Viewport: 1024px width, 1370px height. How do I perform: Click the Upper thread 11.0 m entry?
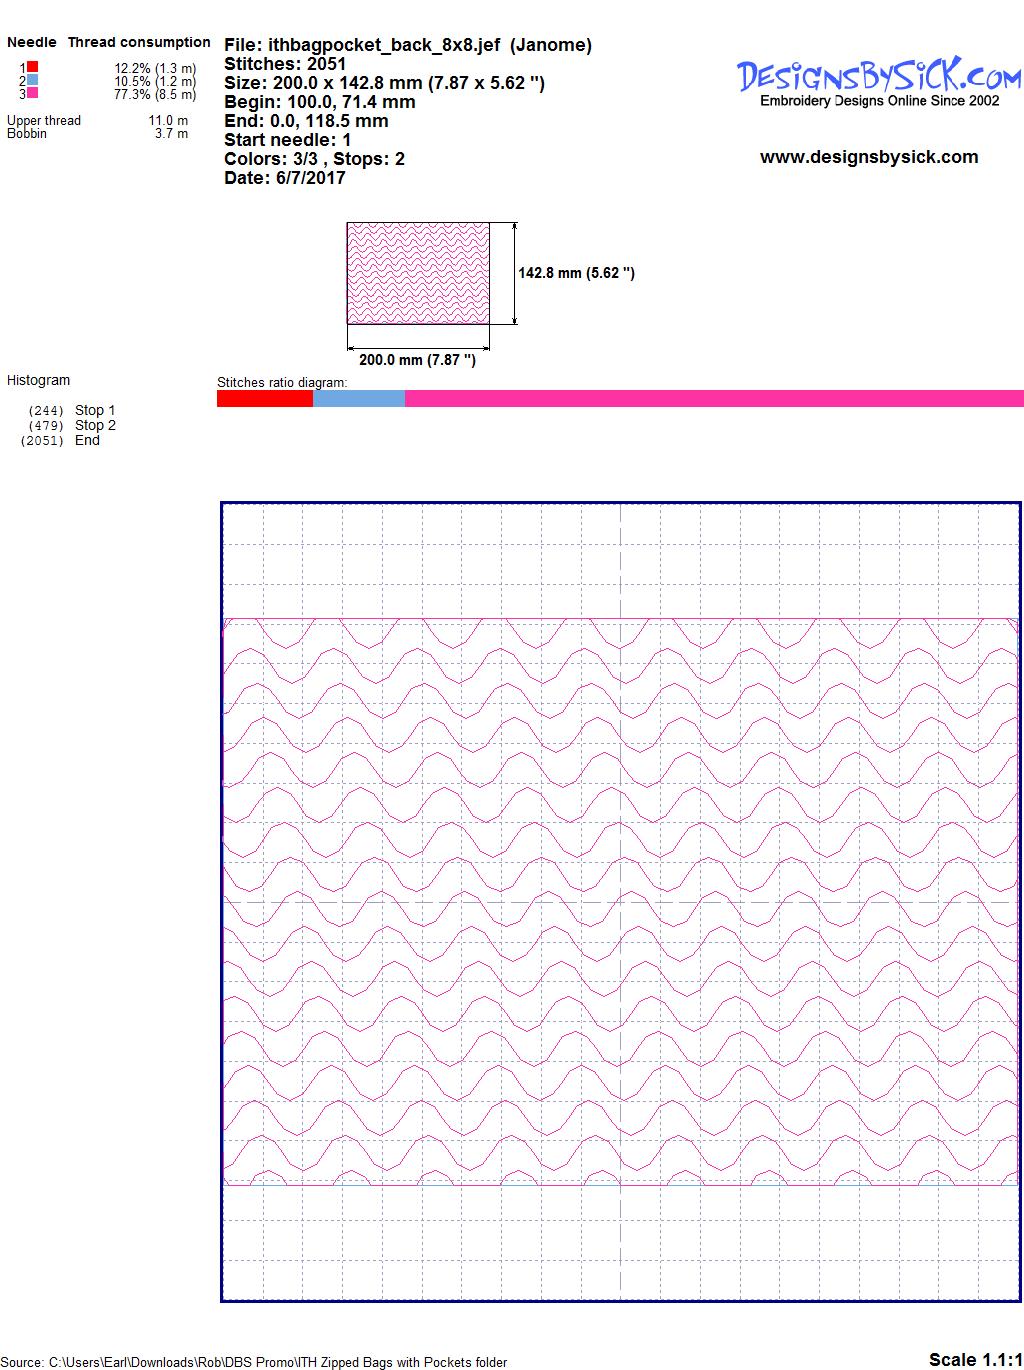click(x=97, y=120)
